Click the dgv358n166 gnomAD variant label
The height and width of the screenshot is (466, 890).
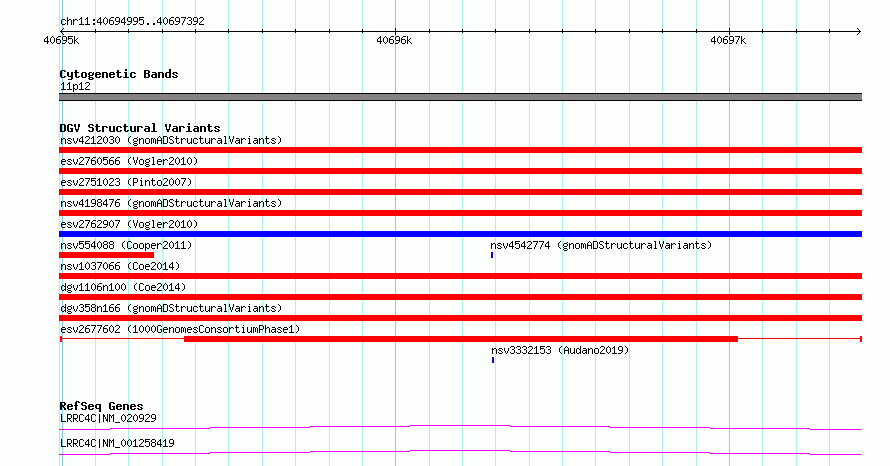[171, 308]
